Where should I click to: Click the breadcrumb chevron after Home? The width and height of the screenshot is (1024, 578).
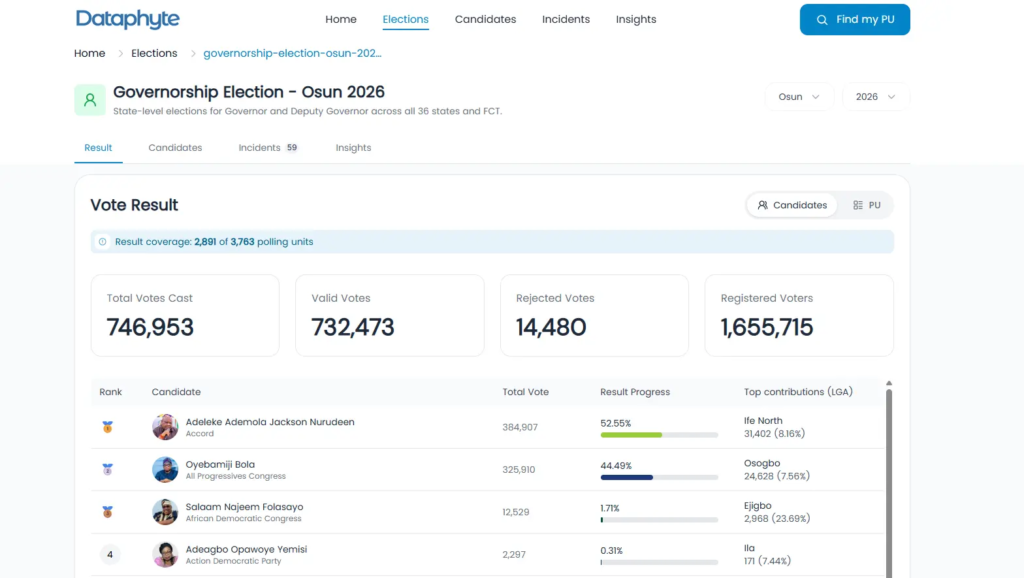click(120, 54)
